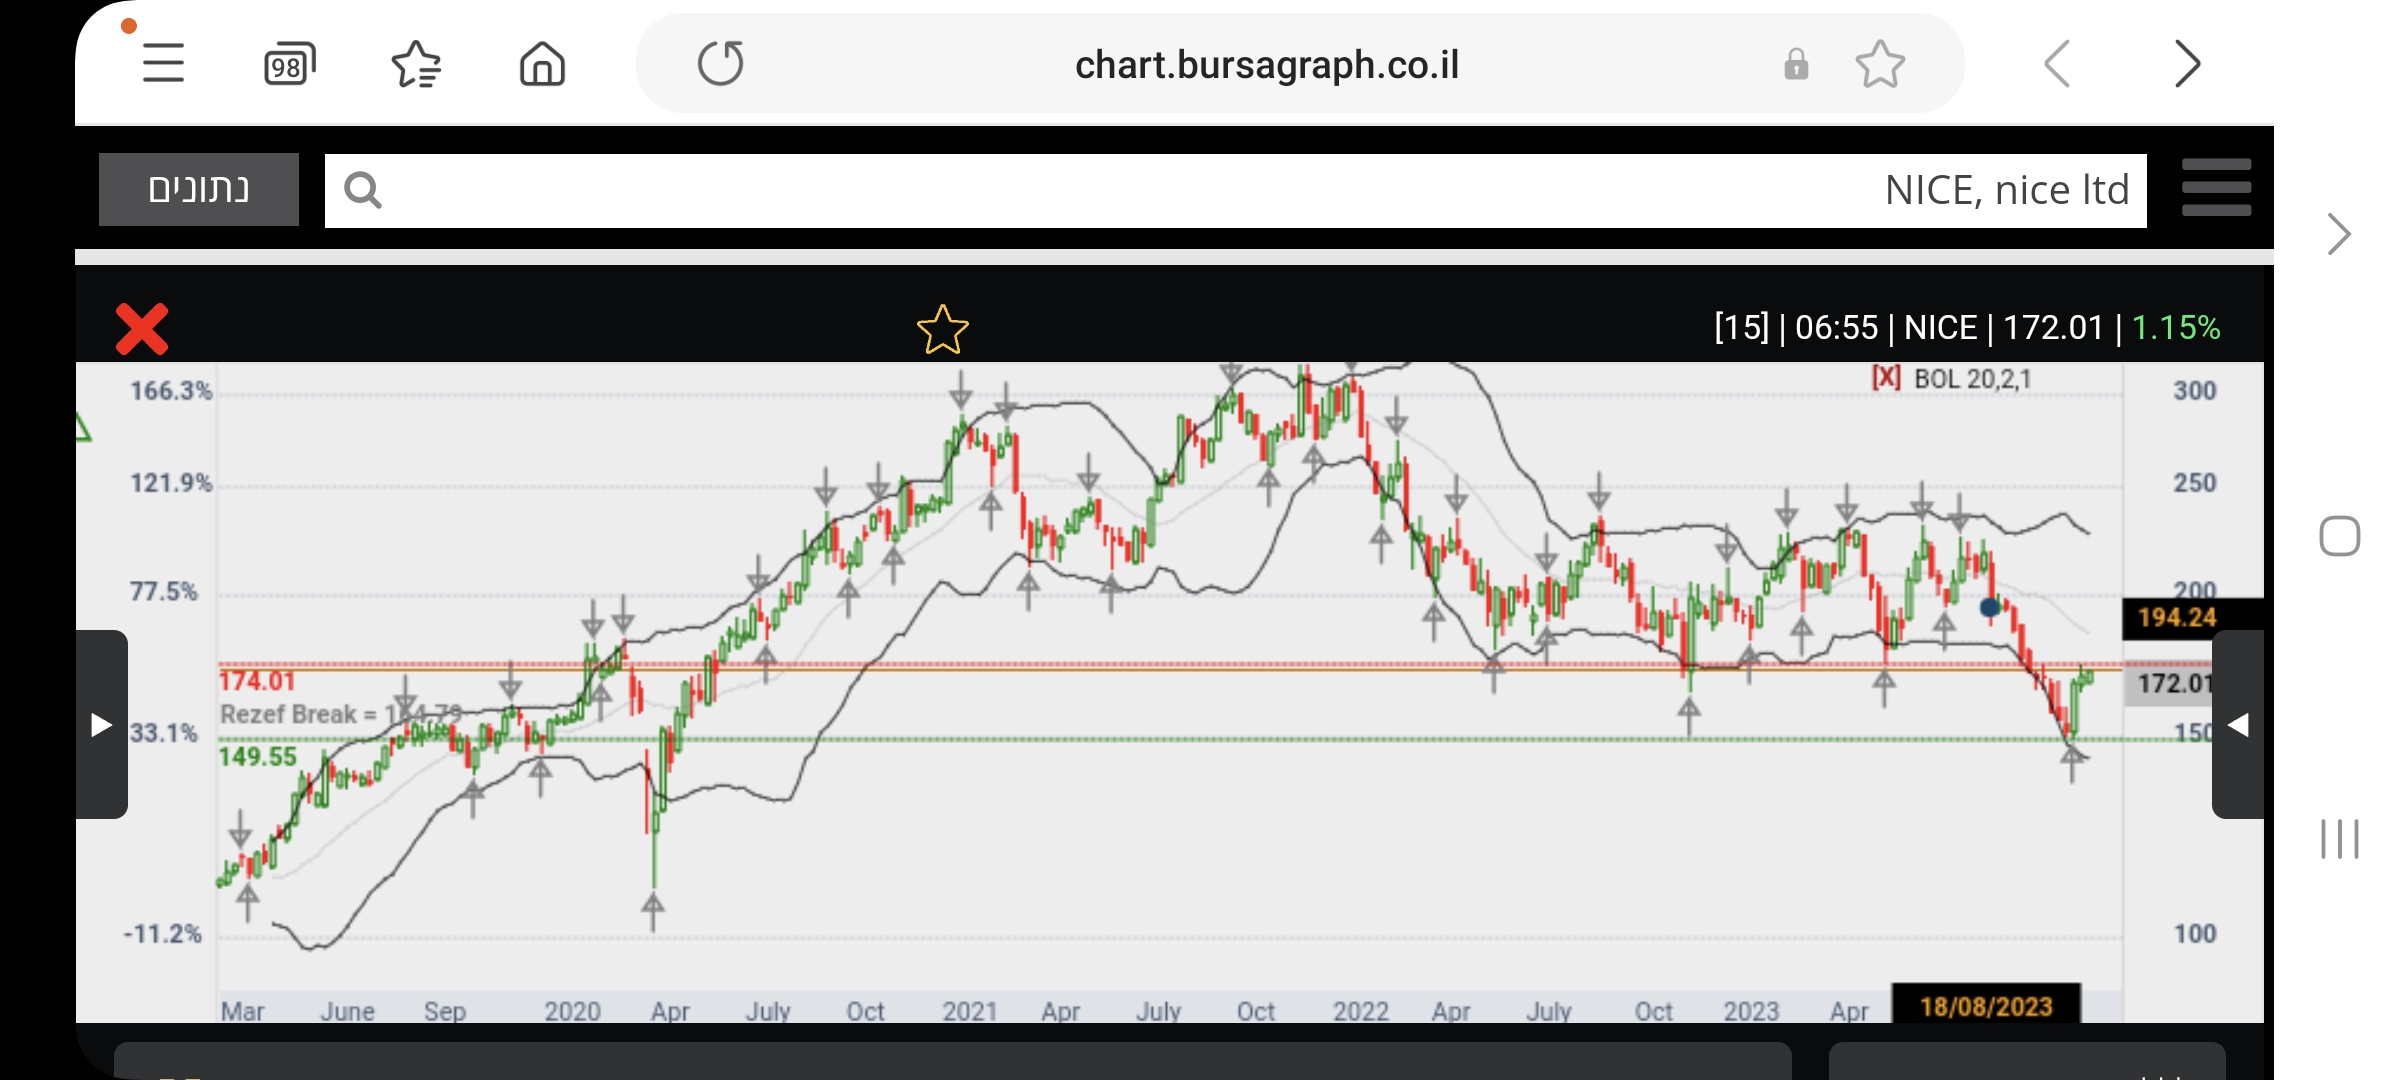Expand the left side panel arrow
The image size is (2400, 1080).
[102, 724]
